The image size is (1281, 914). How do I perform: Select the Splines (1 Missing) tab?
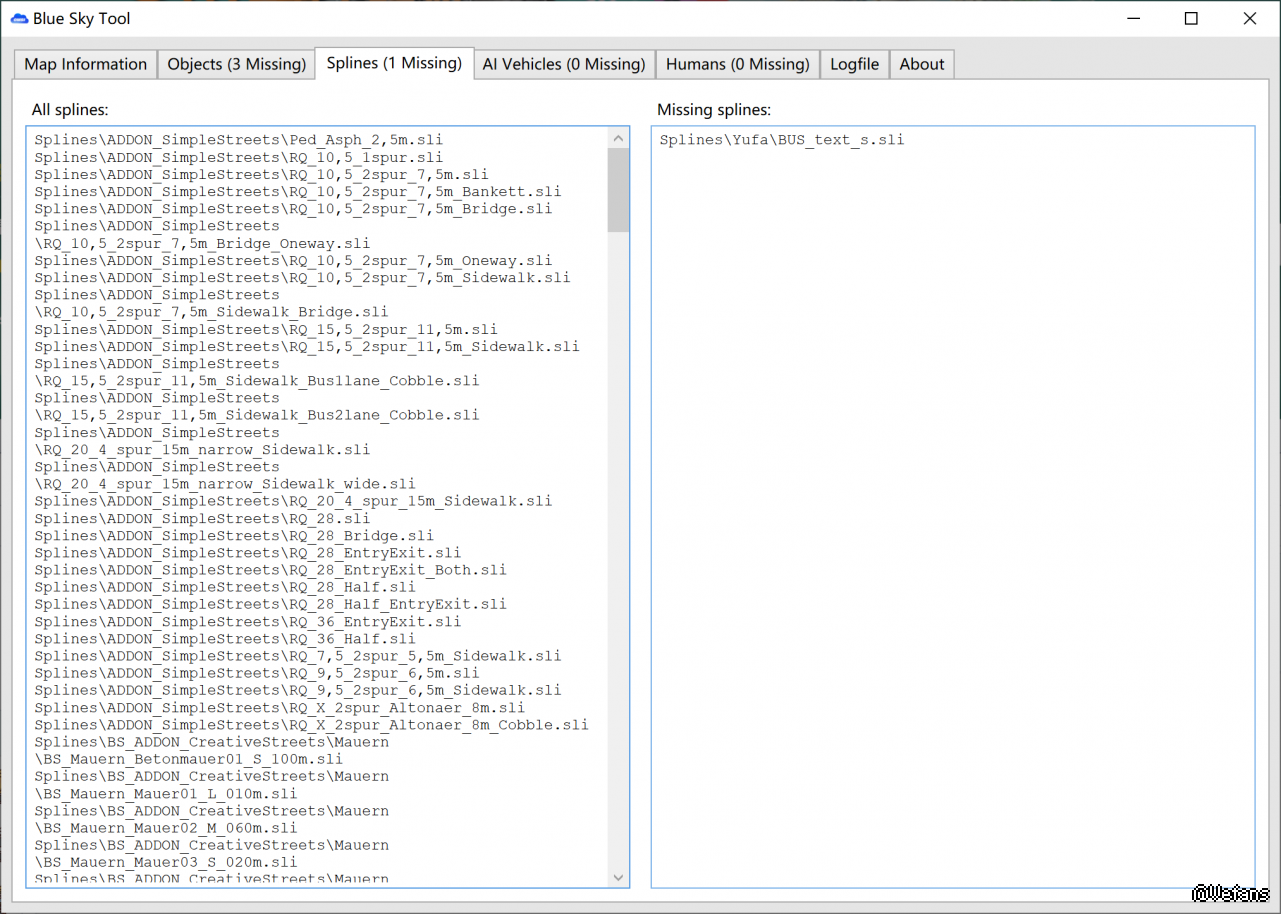(394, 63)
